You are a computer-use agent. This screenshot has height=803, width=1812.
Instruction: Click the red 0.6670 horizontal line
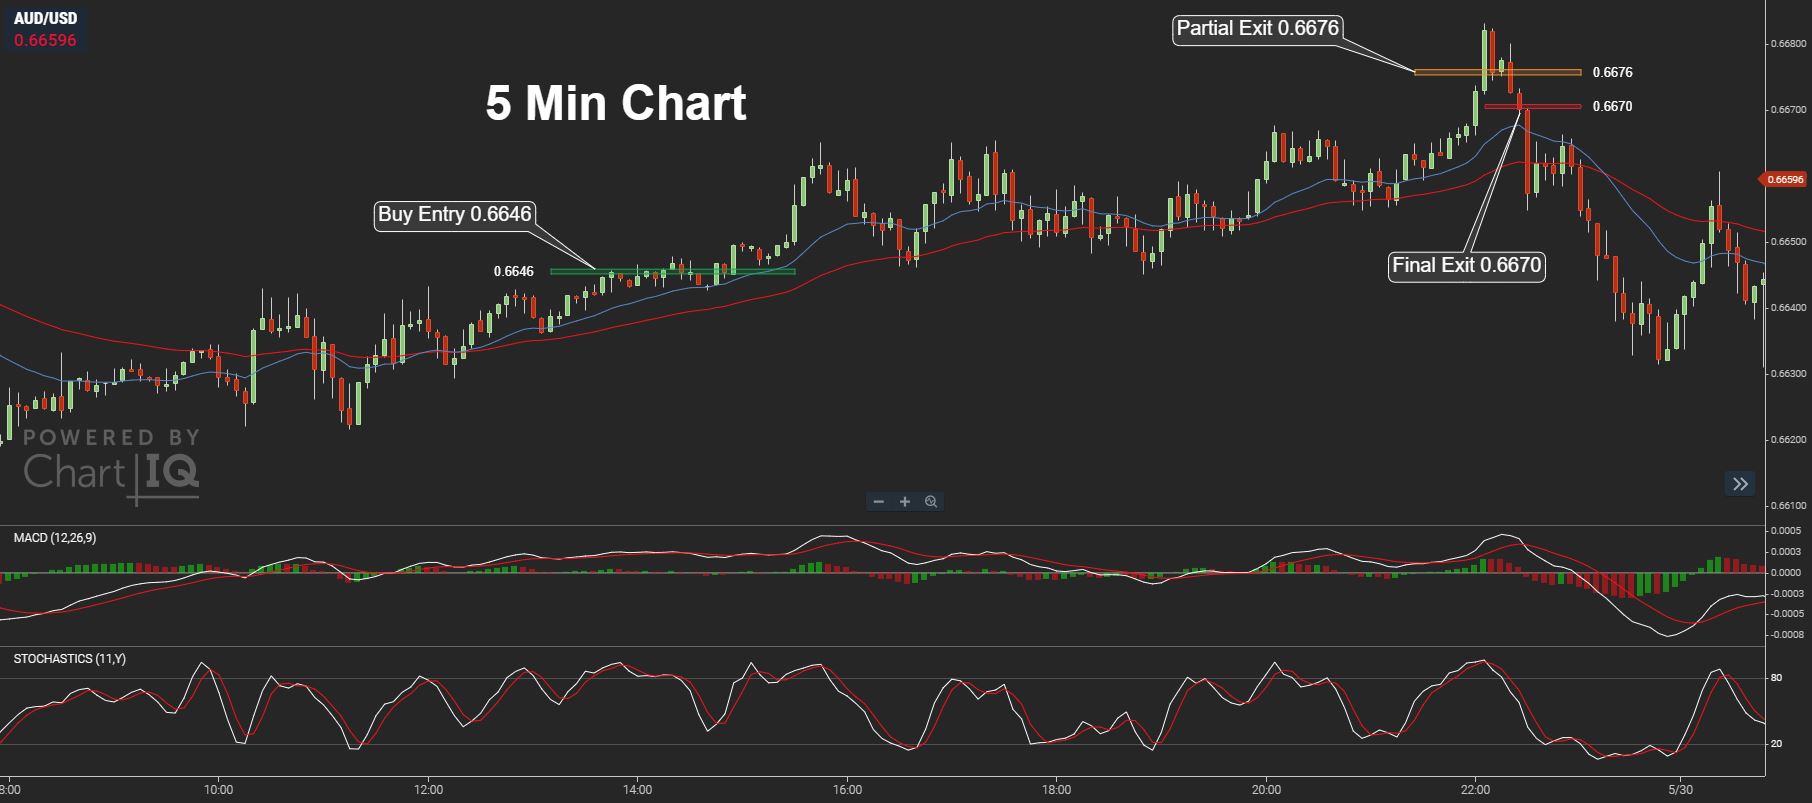click(x=1533, y=106)
